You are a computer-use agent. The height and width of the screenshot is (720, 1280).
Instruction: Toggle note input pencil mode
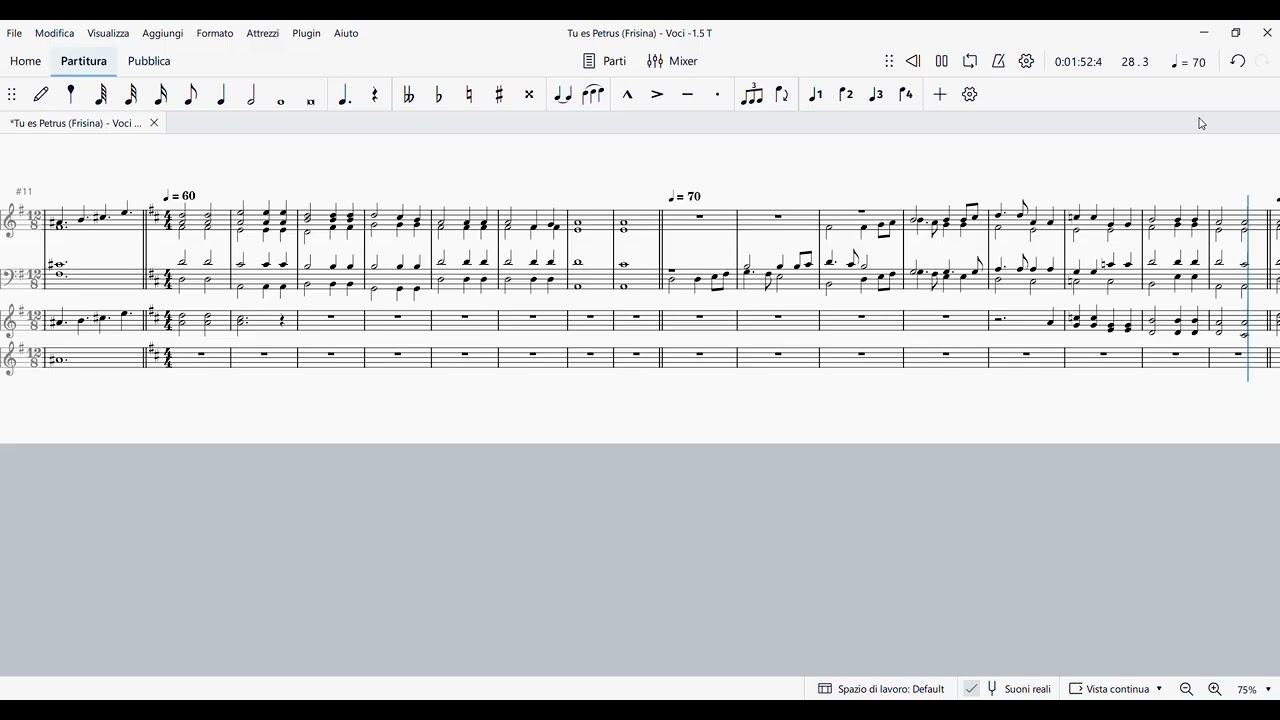tap(41, 94)
